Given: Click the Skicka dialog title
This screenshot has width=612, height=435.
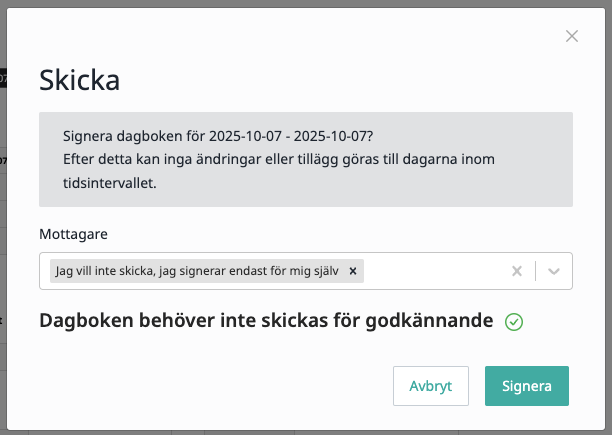Looking at the screenshot, I should click(80, 80).
